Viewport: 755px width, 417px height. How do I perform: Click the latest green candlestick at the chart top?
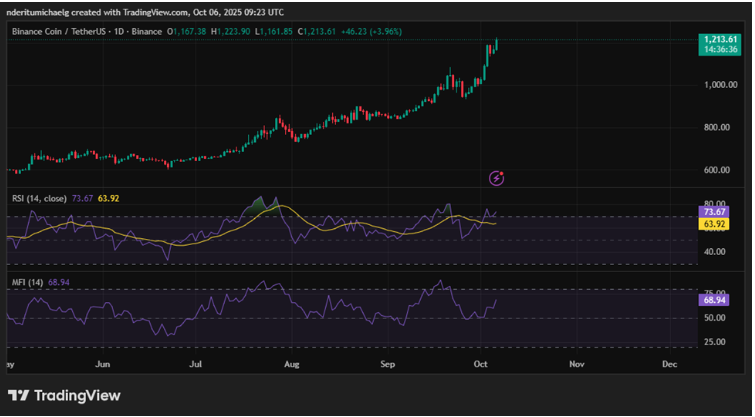click(x=496, y=43)
